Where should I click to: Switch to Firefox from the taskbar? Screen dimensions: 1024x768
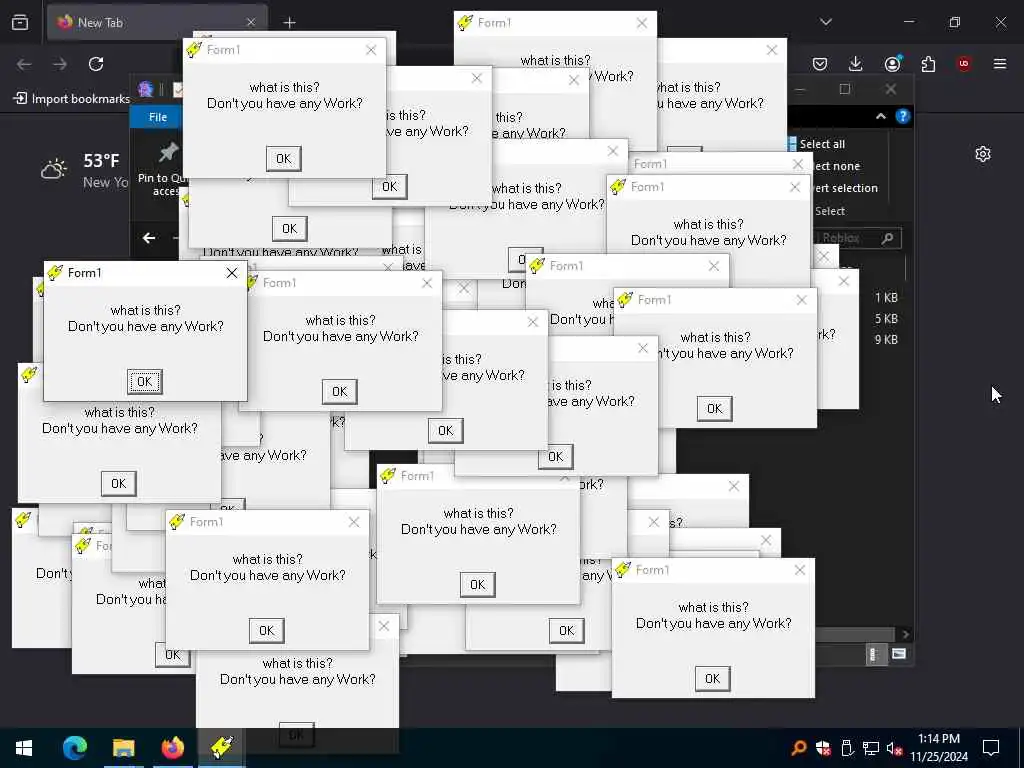coord(172,747)
